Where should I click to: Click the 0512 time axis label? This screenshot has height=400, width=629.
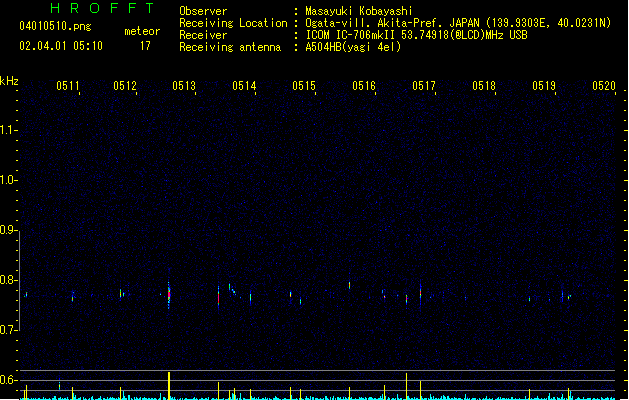[x=125, y=86]
